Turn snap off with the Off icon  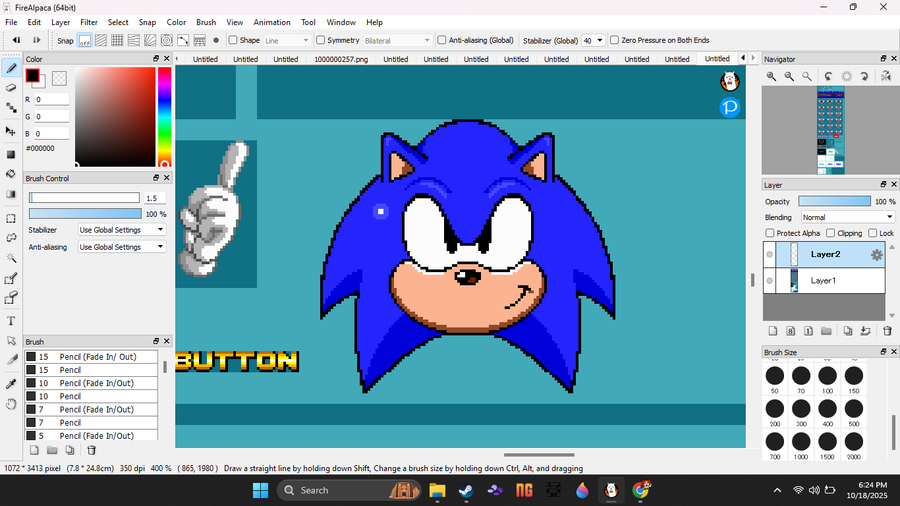pos(84,41)
